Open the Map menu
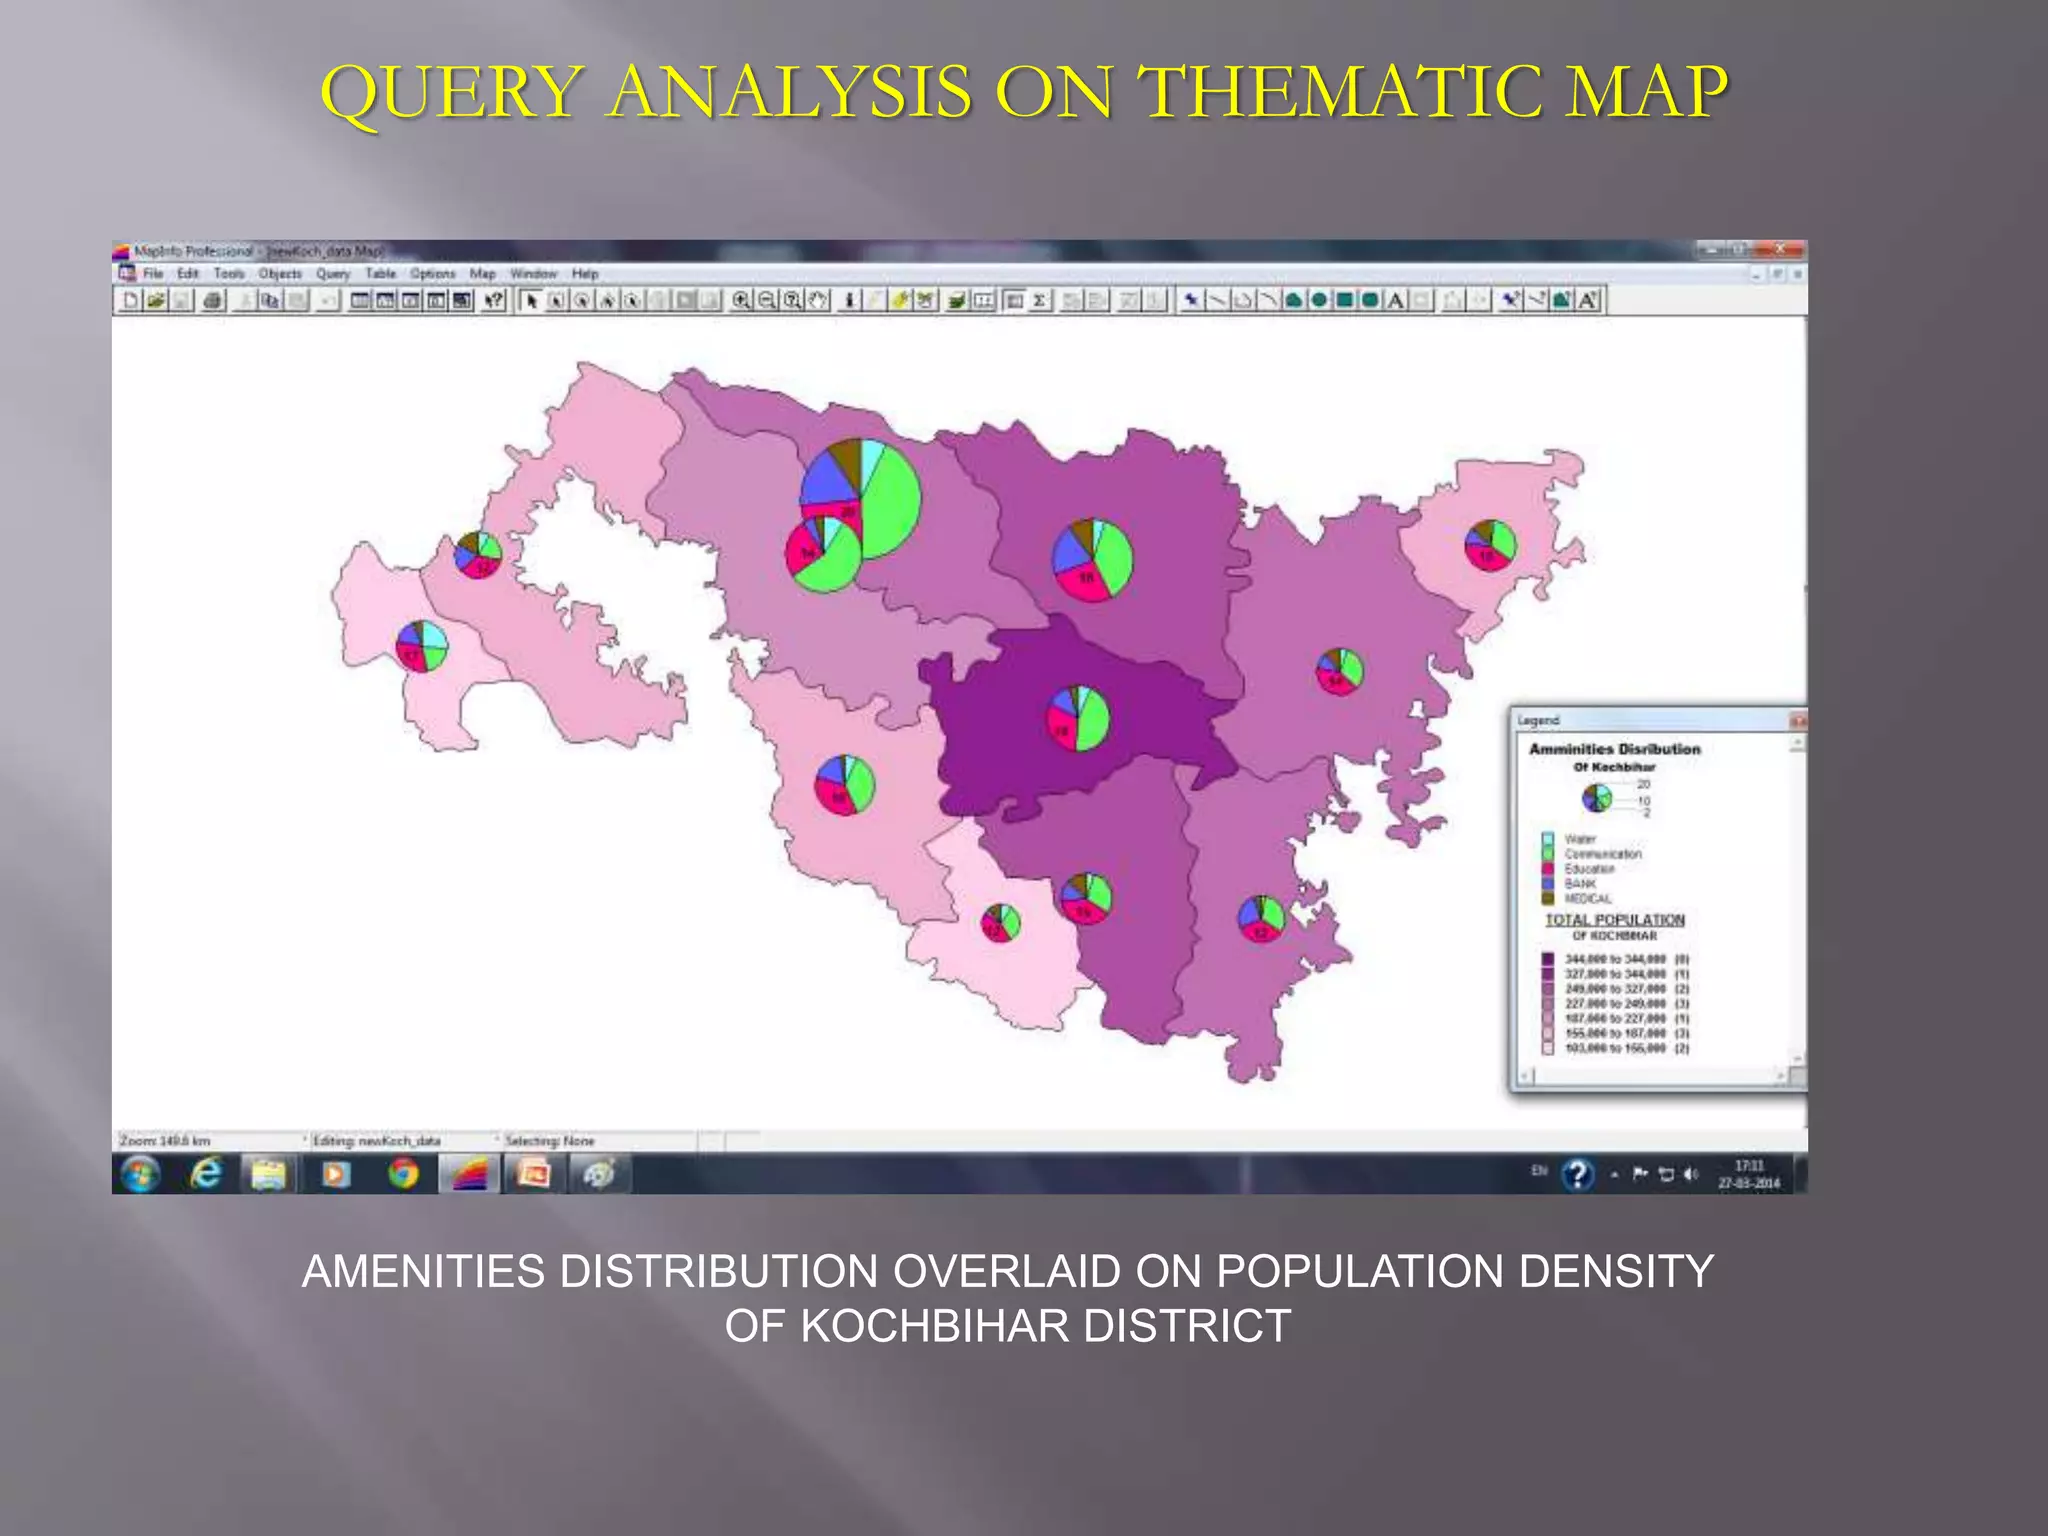 (x=483, y=273)
